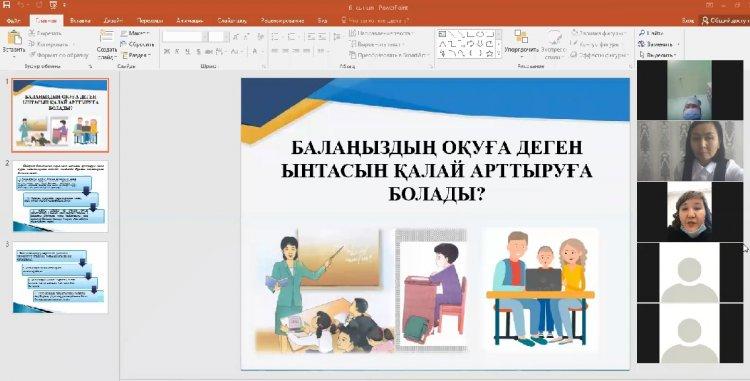This screenshot has height=381, width=750.
Task: Click the Format Painter (Формат по образцу) brush
Action: [x=32, y=55]
